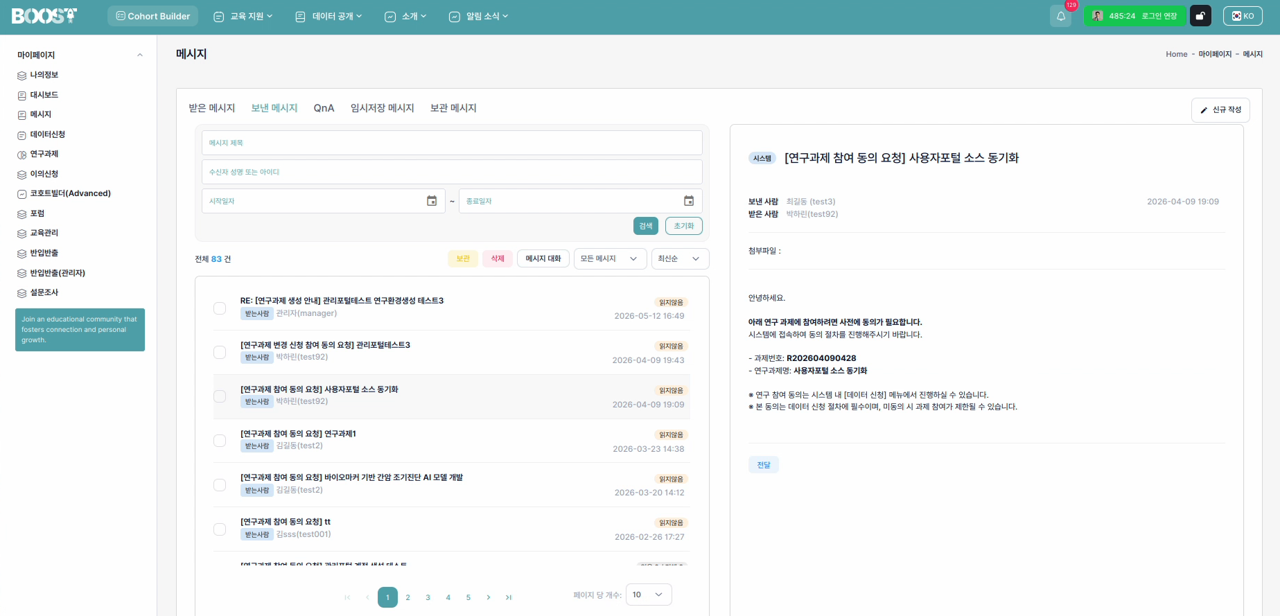Screen dimensions: 1280x616
Task: Expand the 교육 지원 menu
Action: click(x=243, y=16)
